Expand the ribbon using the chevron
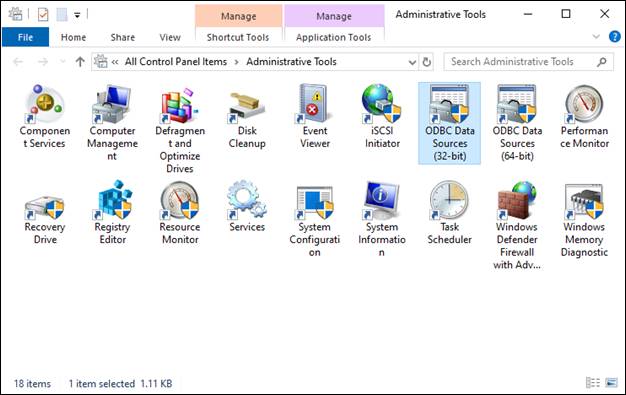 coord(596,37)
